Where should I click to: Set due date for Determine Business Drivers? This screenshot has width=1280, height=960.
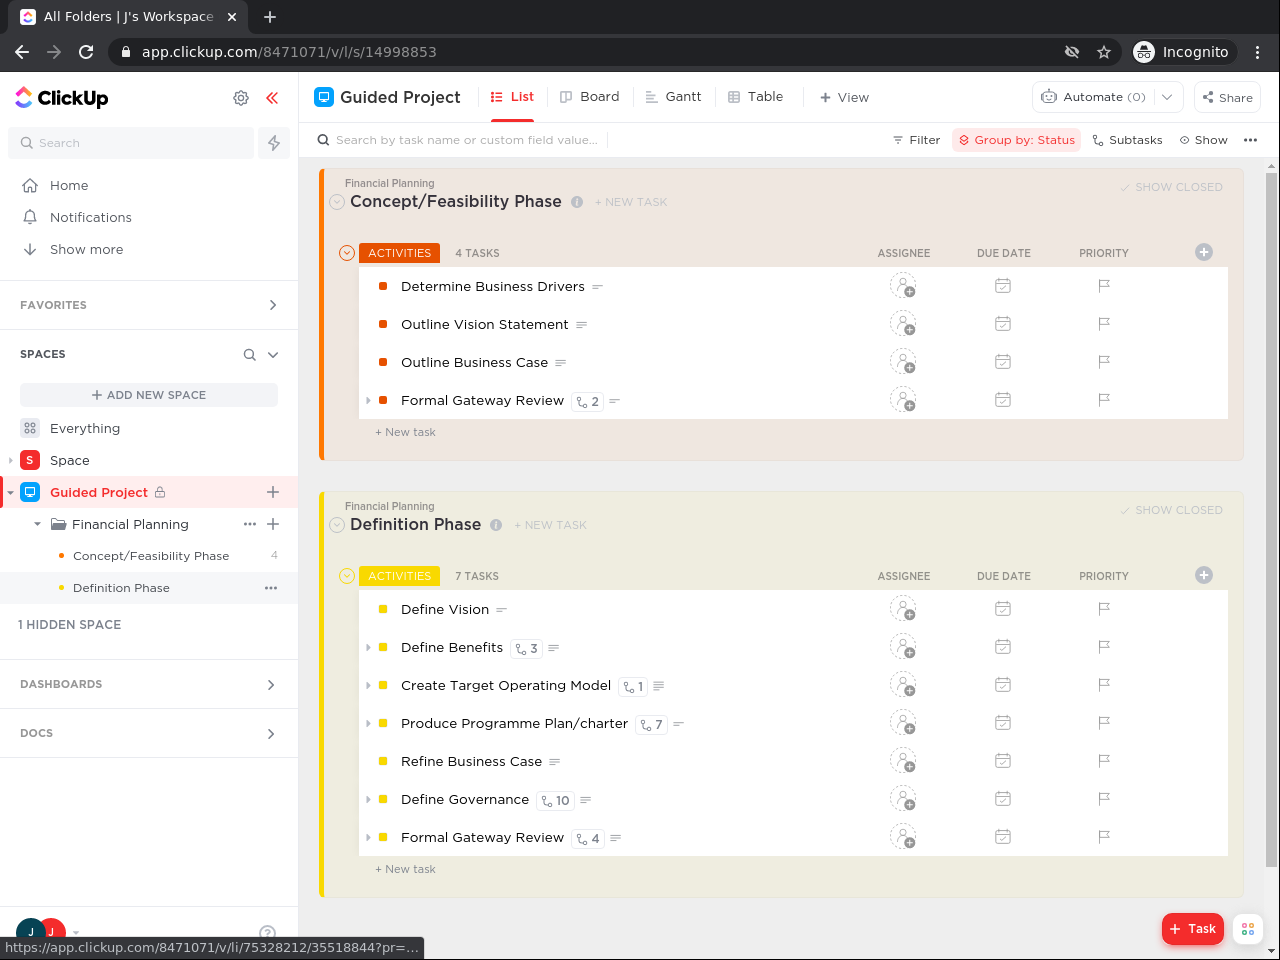[x=1003, y=286]
